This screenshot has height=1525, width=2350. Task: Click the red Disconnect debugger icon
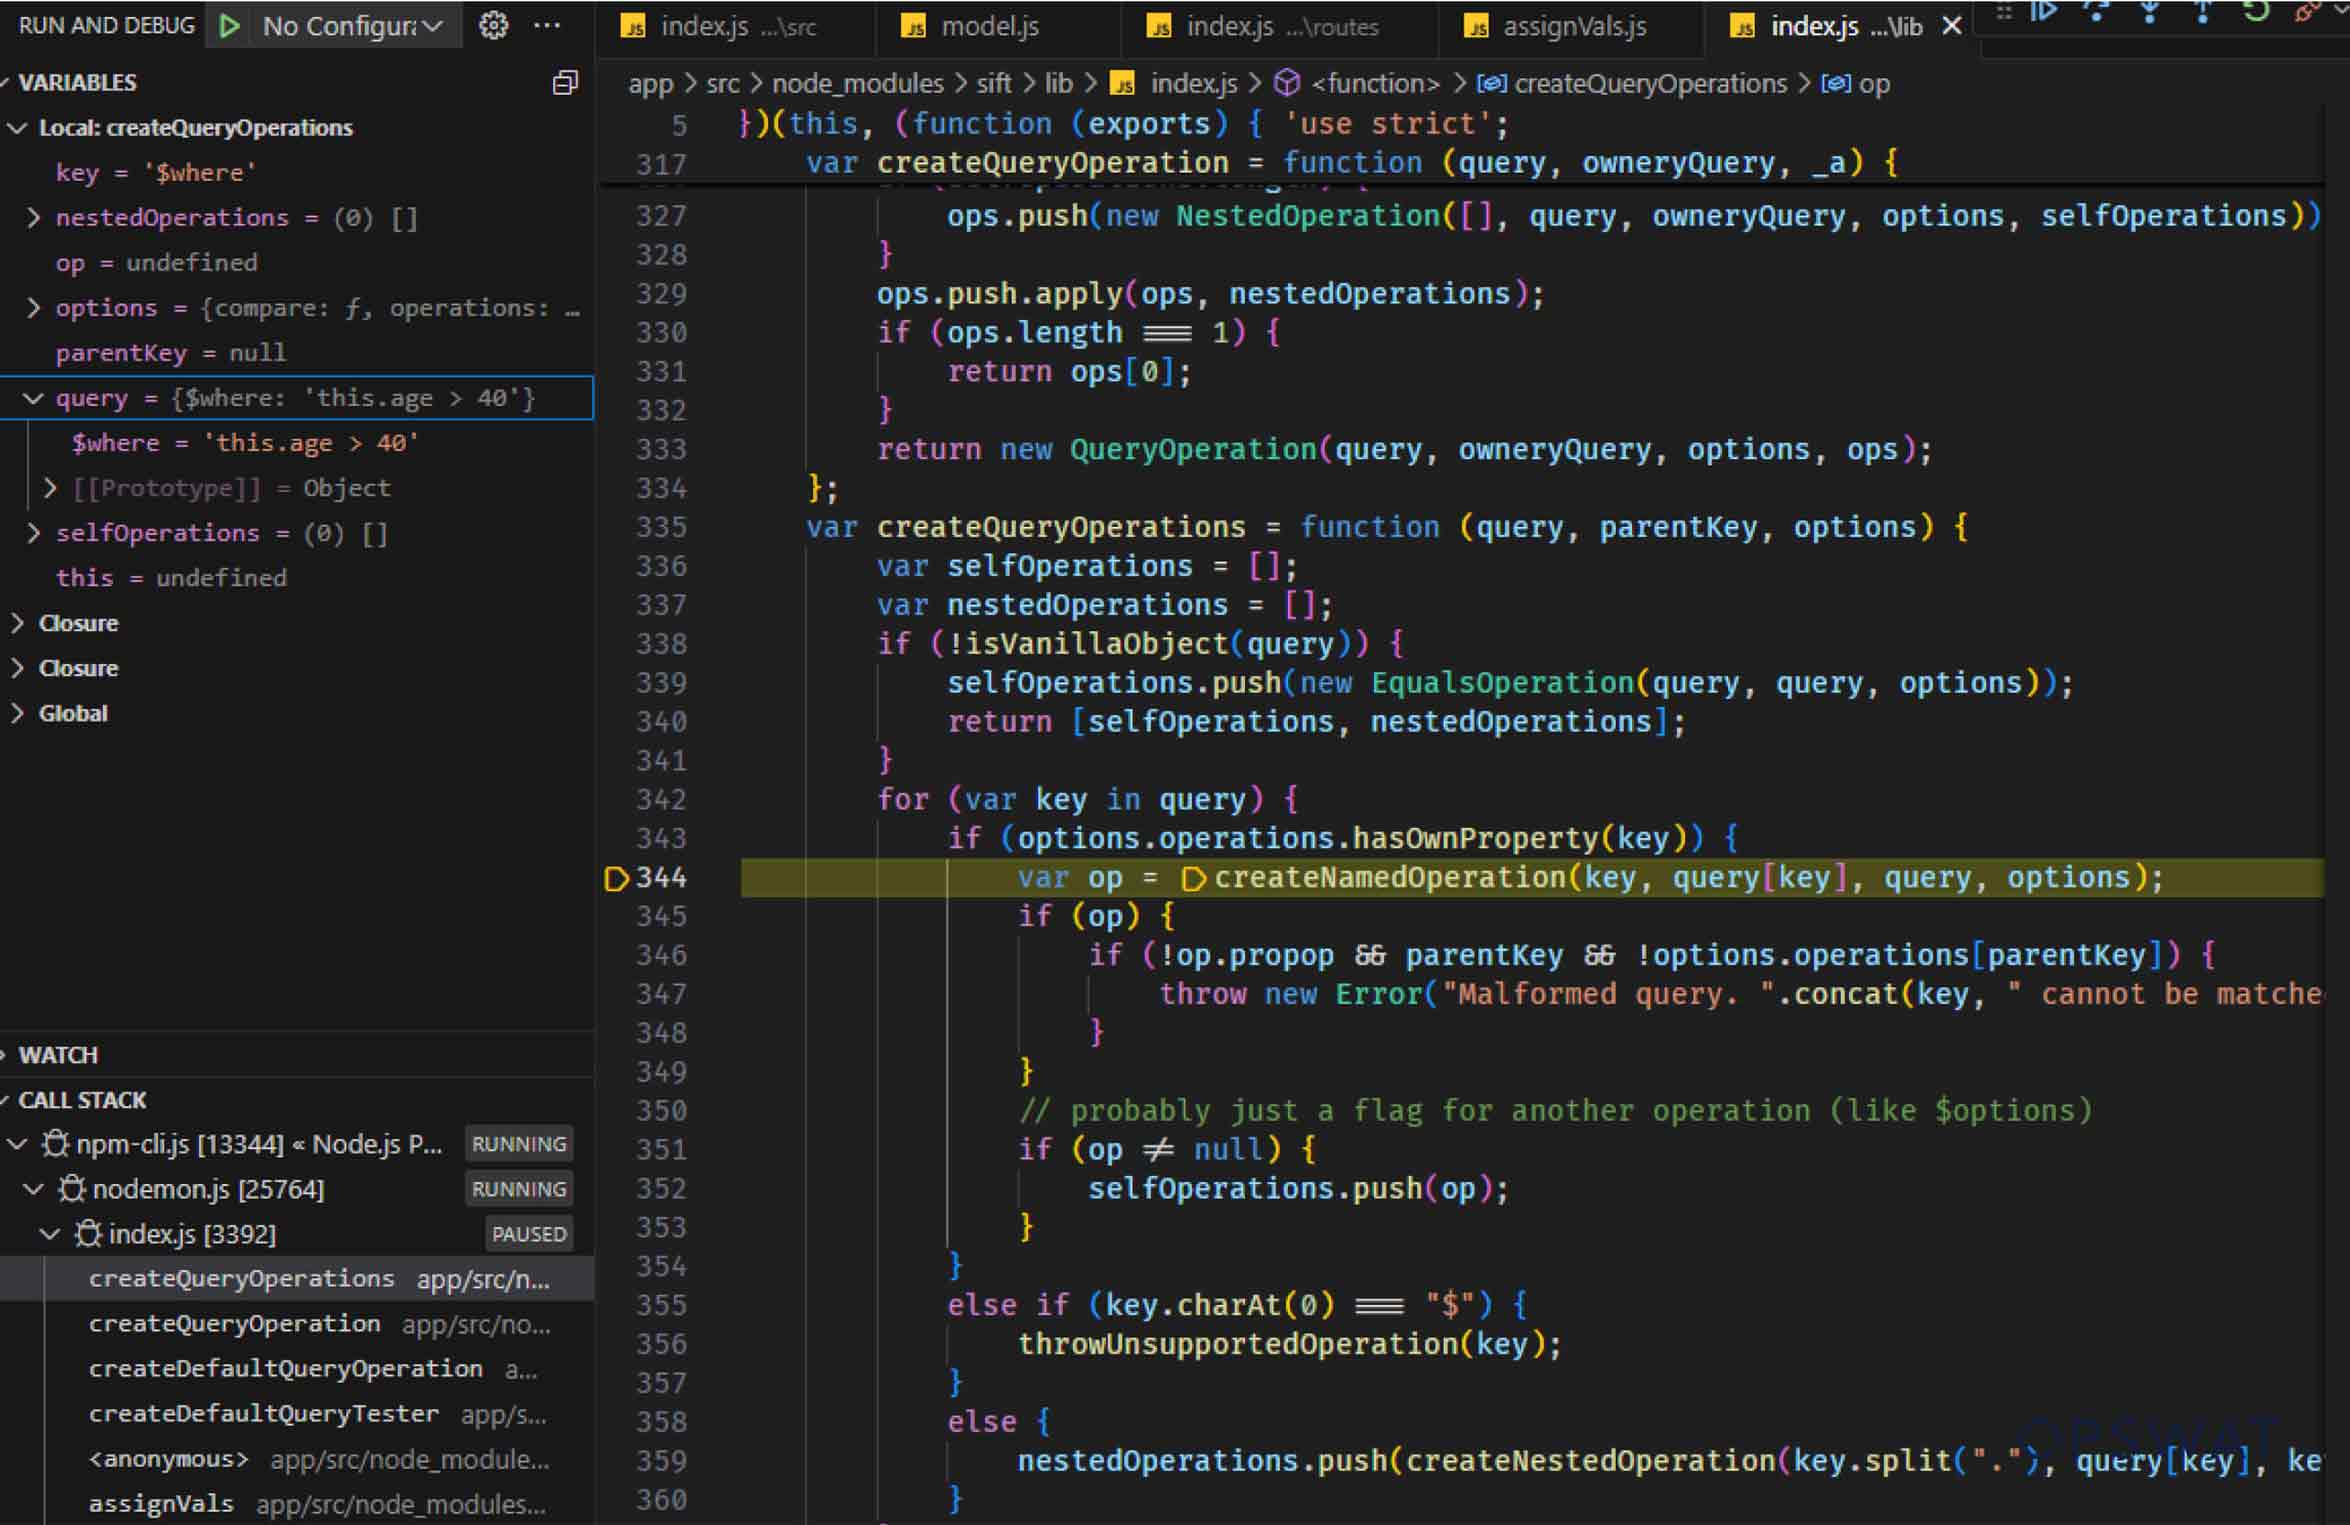point(2308,12)
